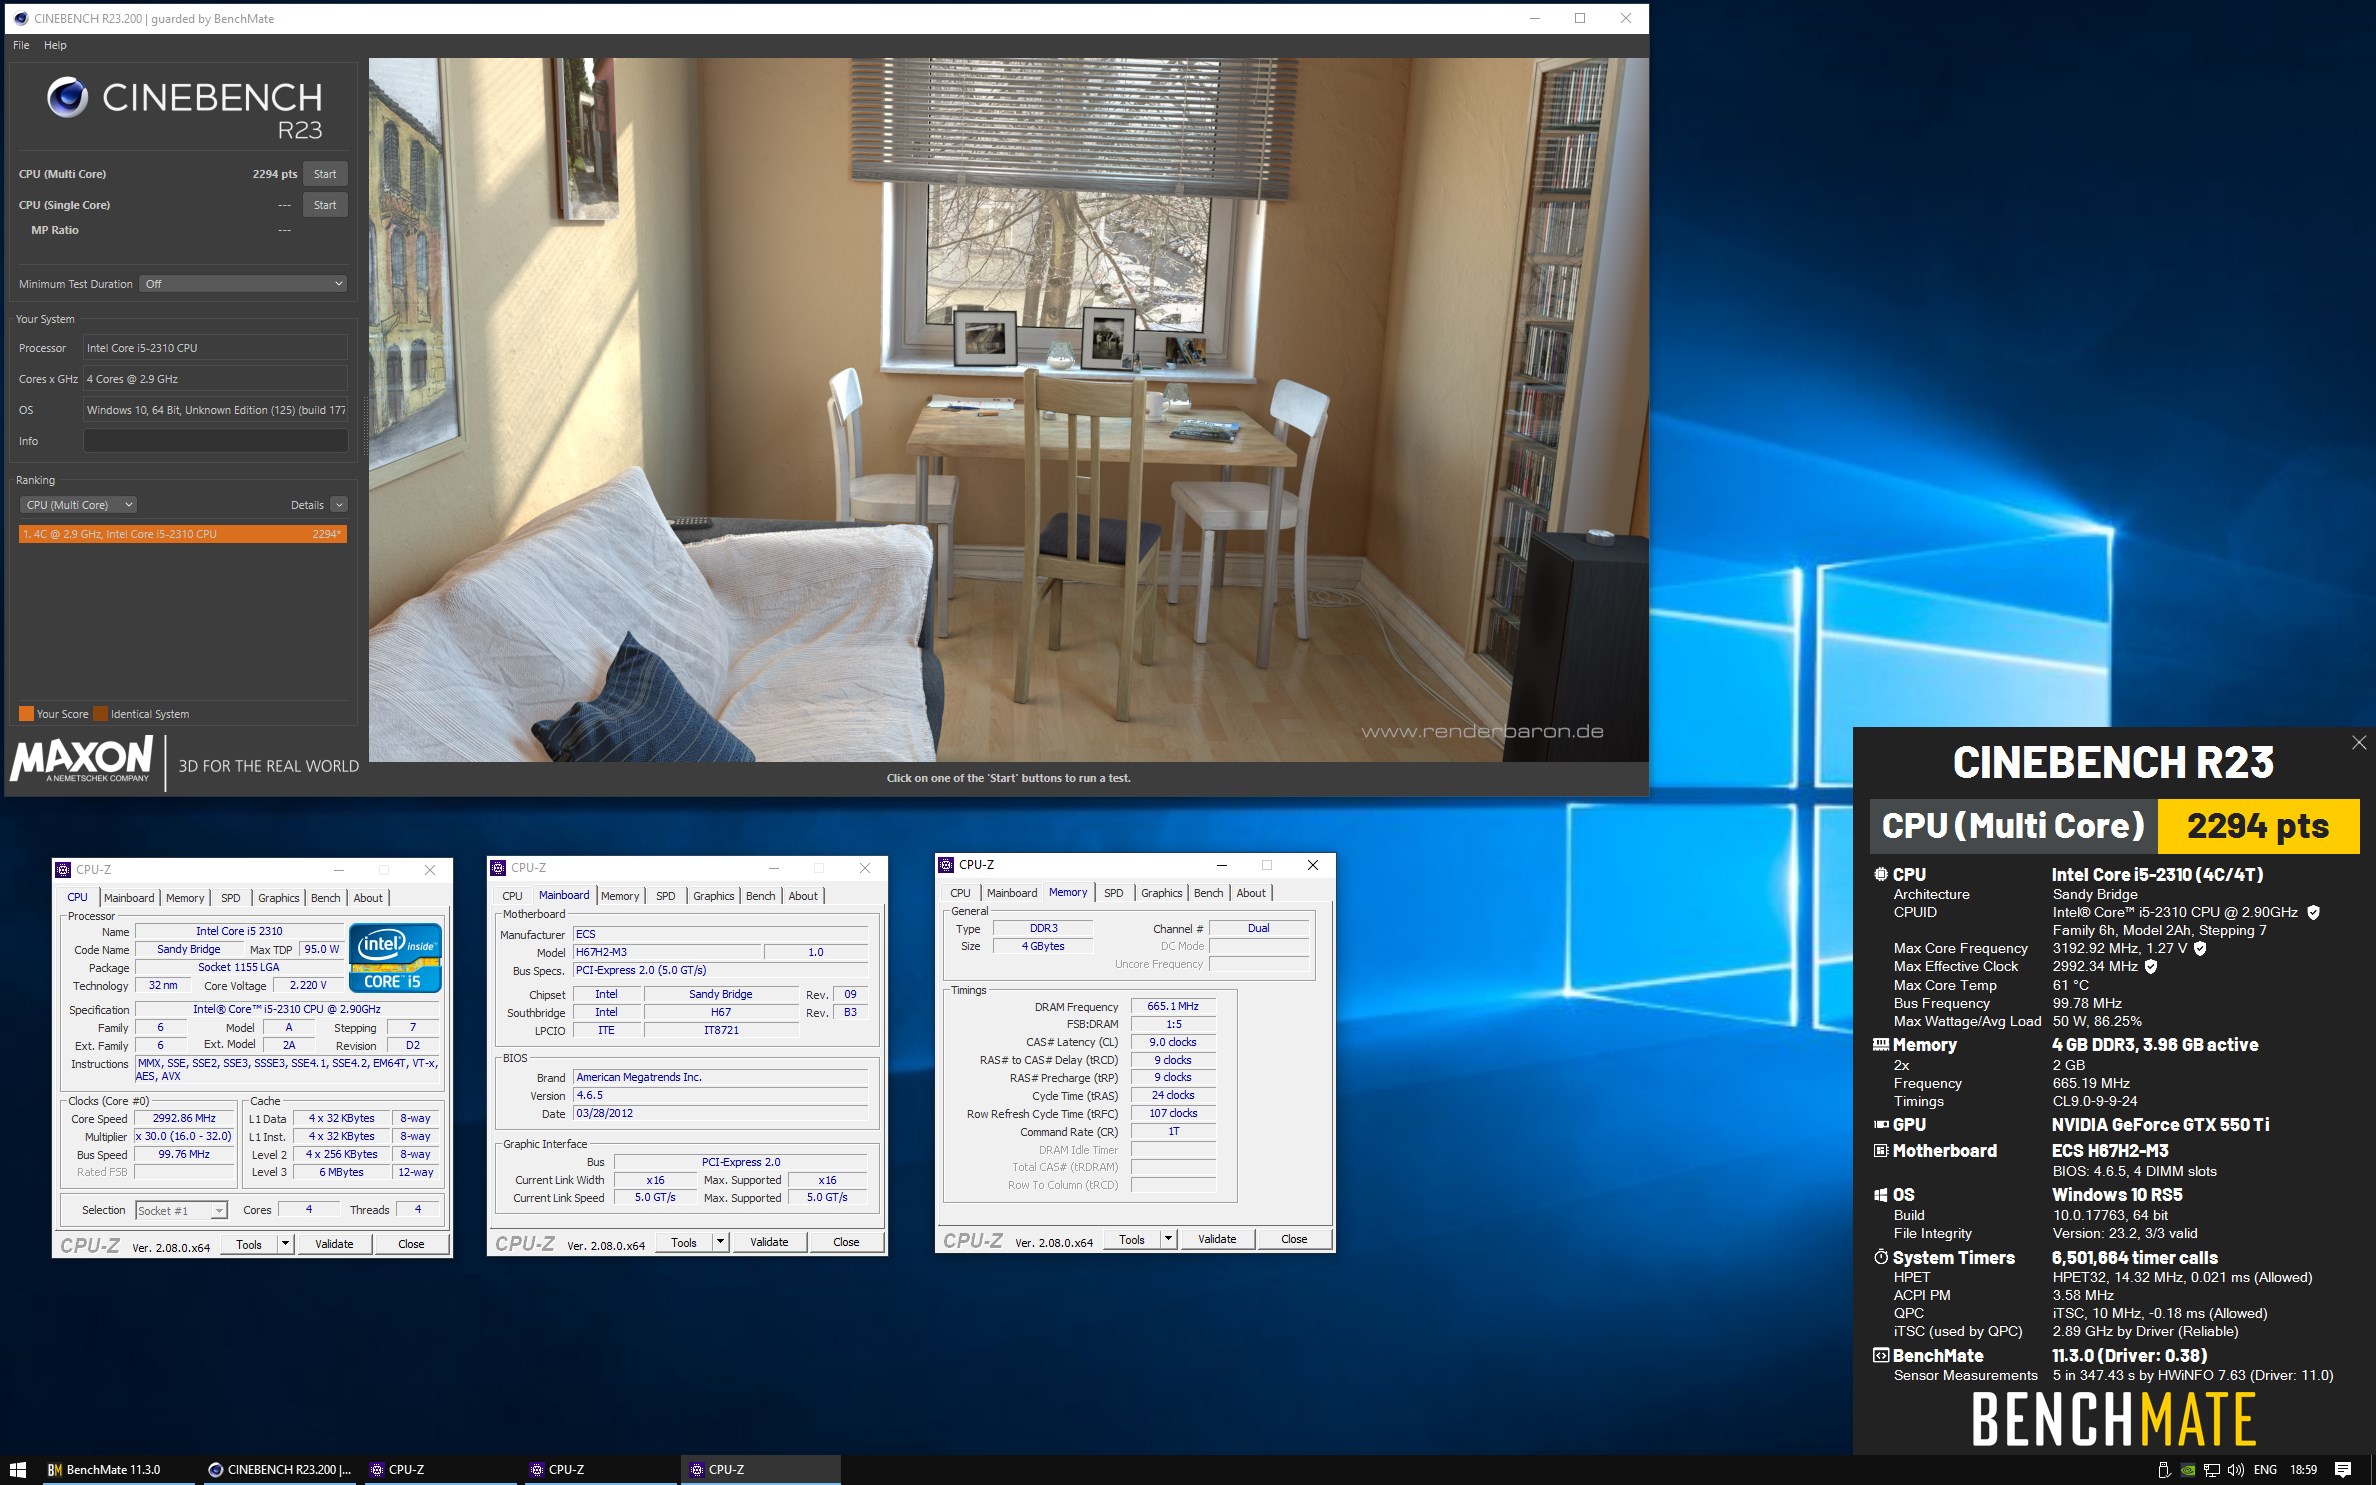
Task: Click the 18:59 clock on the taskbar
Action: pyautogui.click(x=2303, y=1469)
